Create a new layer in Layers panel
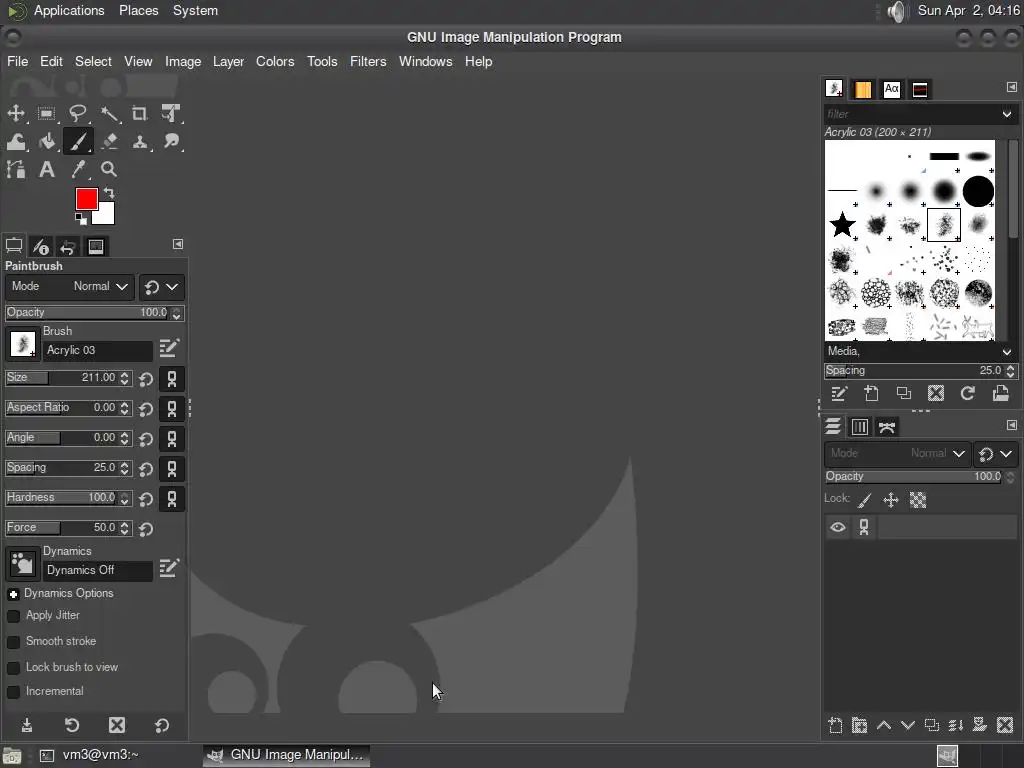The height and width of the screenshot is (768, 1024). click(x=835, y=726)
